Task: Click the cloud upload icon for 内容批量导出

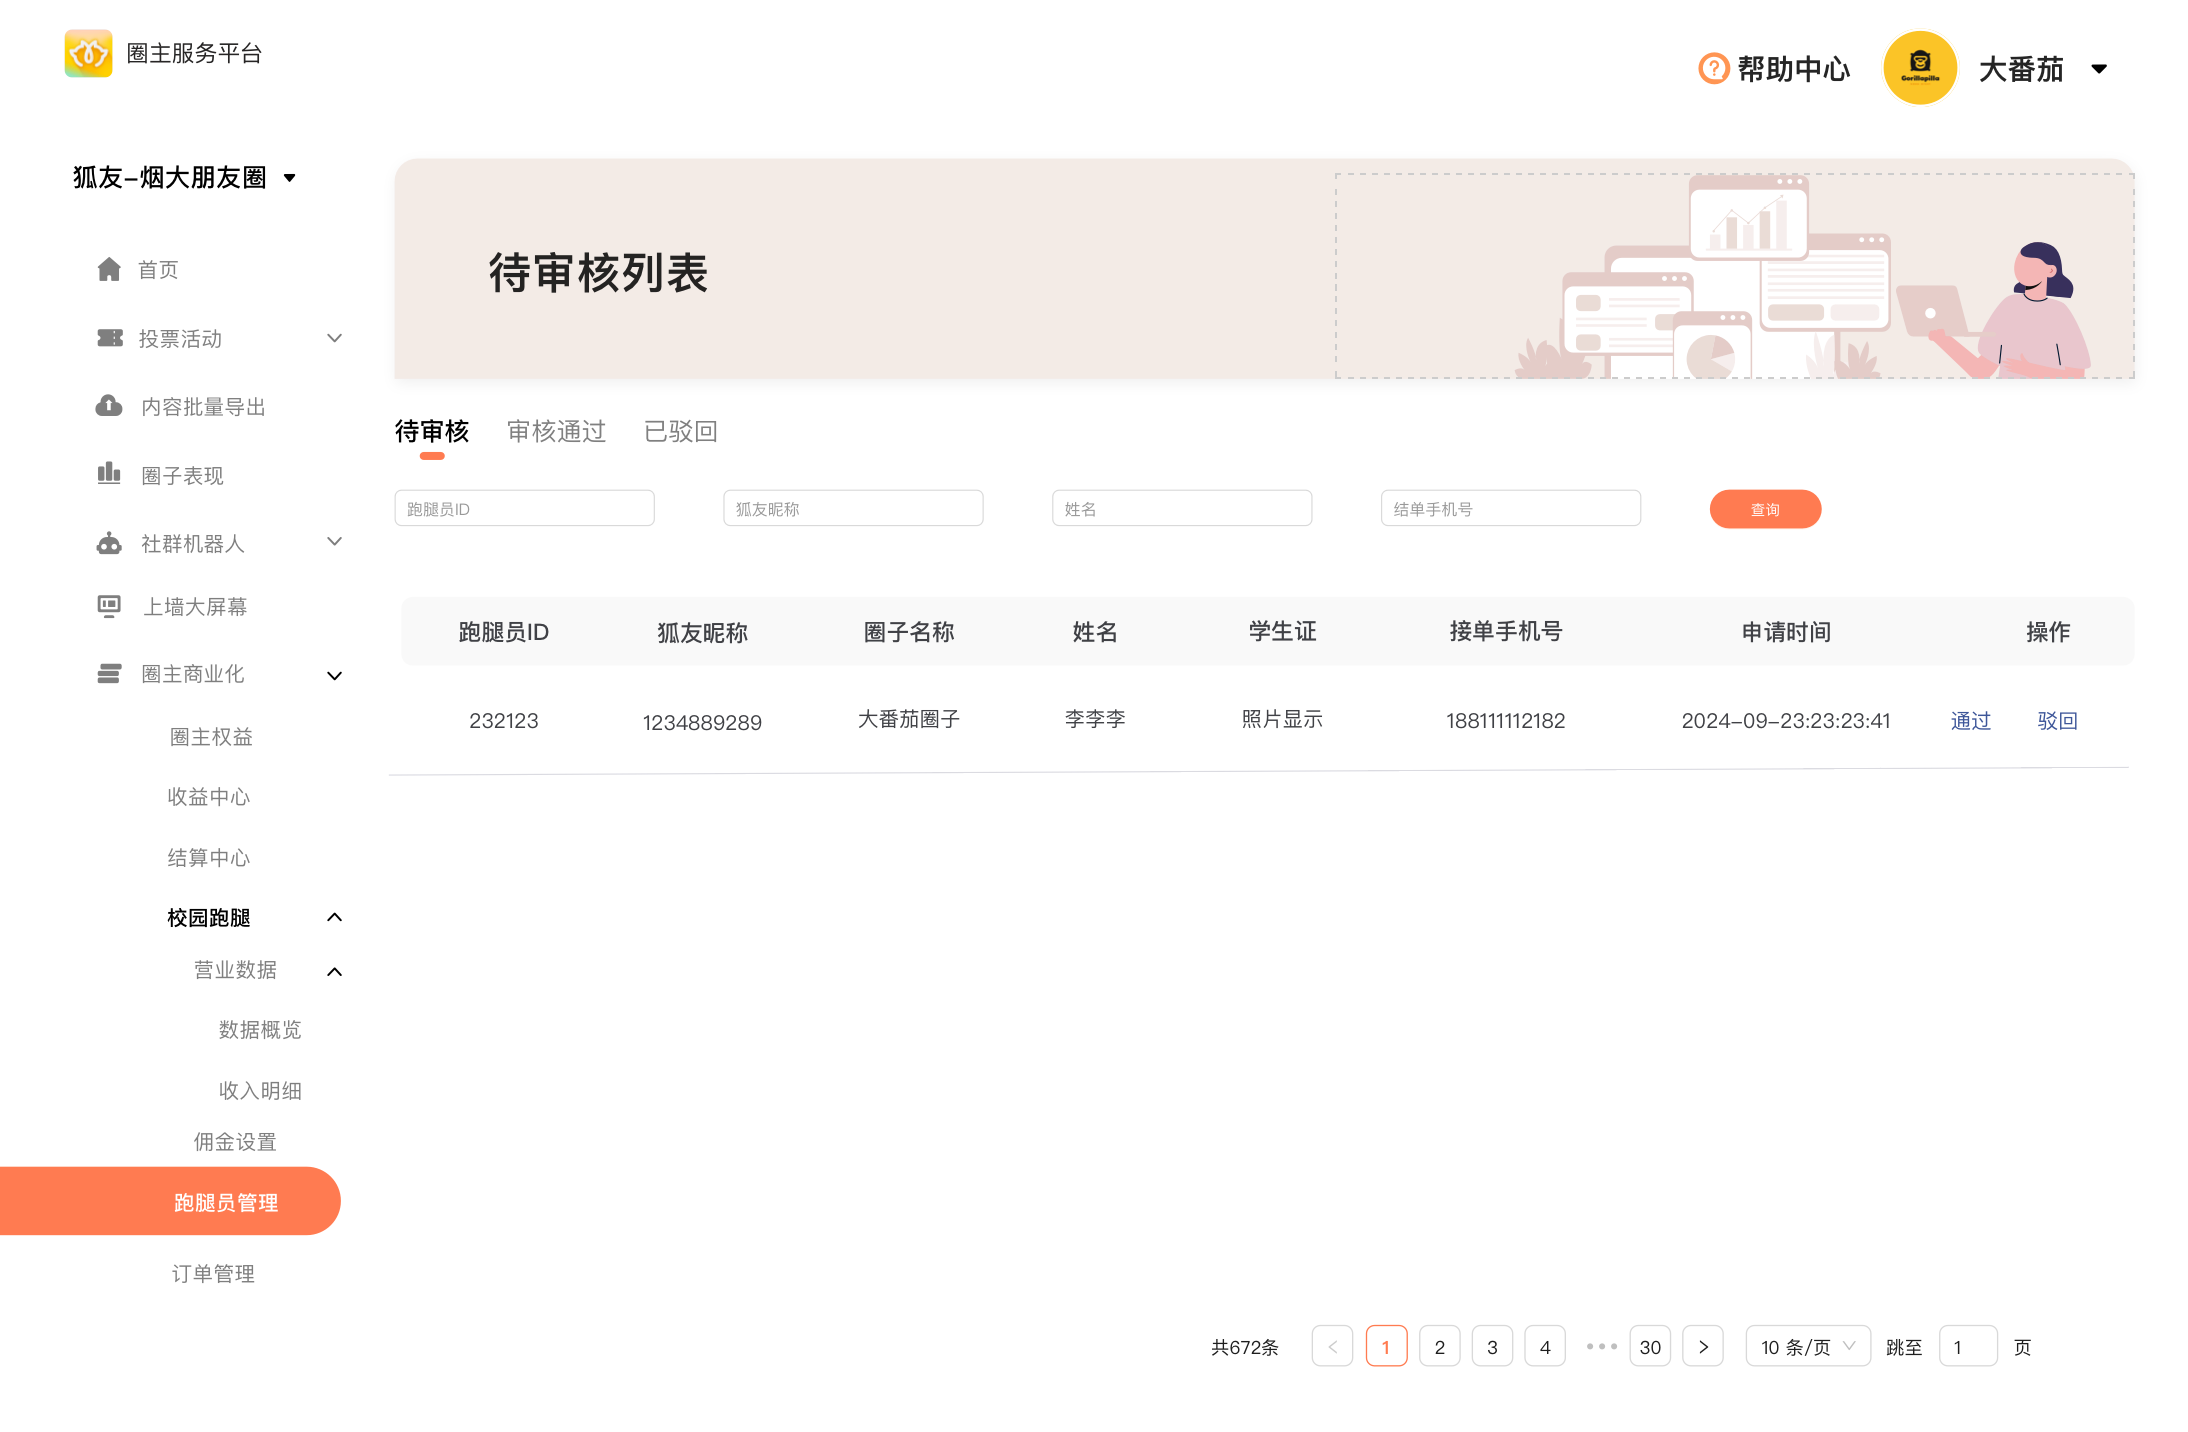Action: 109,406
